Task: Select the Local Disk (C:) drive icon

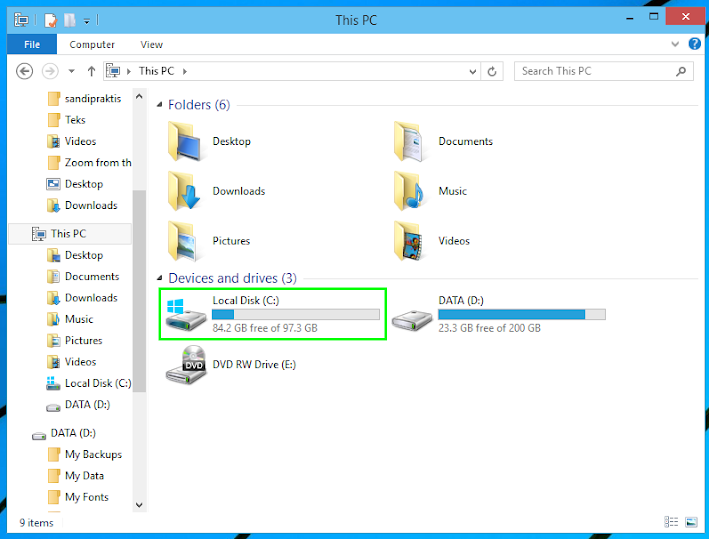Action: point(185,315)
